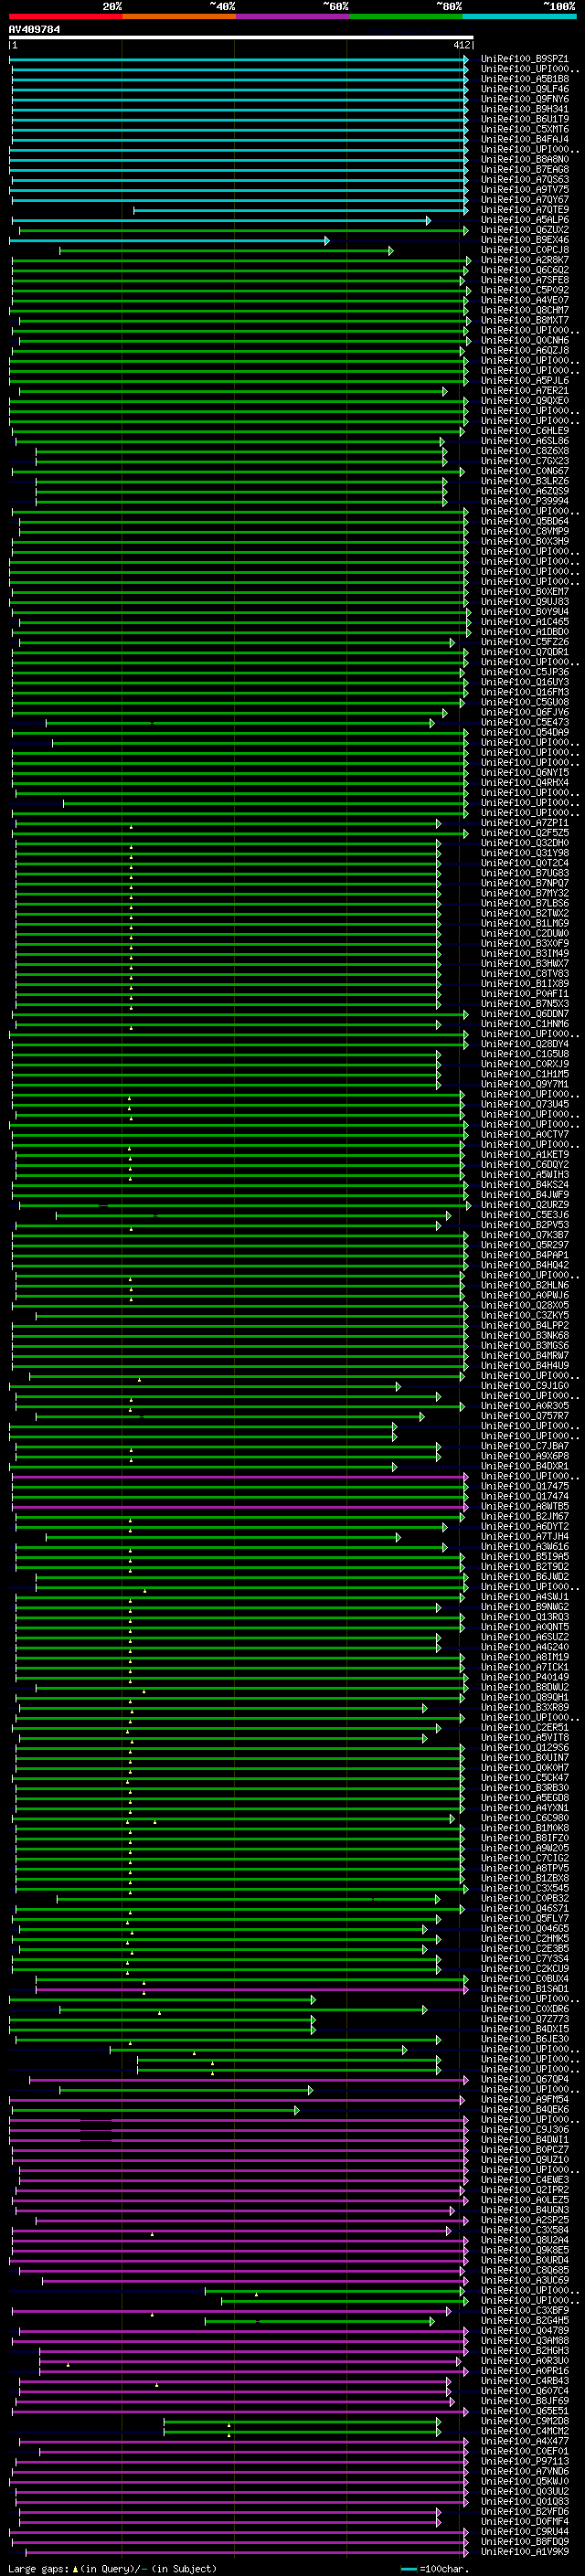Click the UniRef100_Q28X05 label

525,1305
